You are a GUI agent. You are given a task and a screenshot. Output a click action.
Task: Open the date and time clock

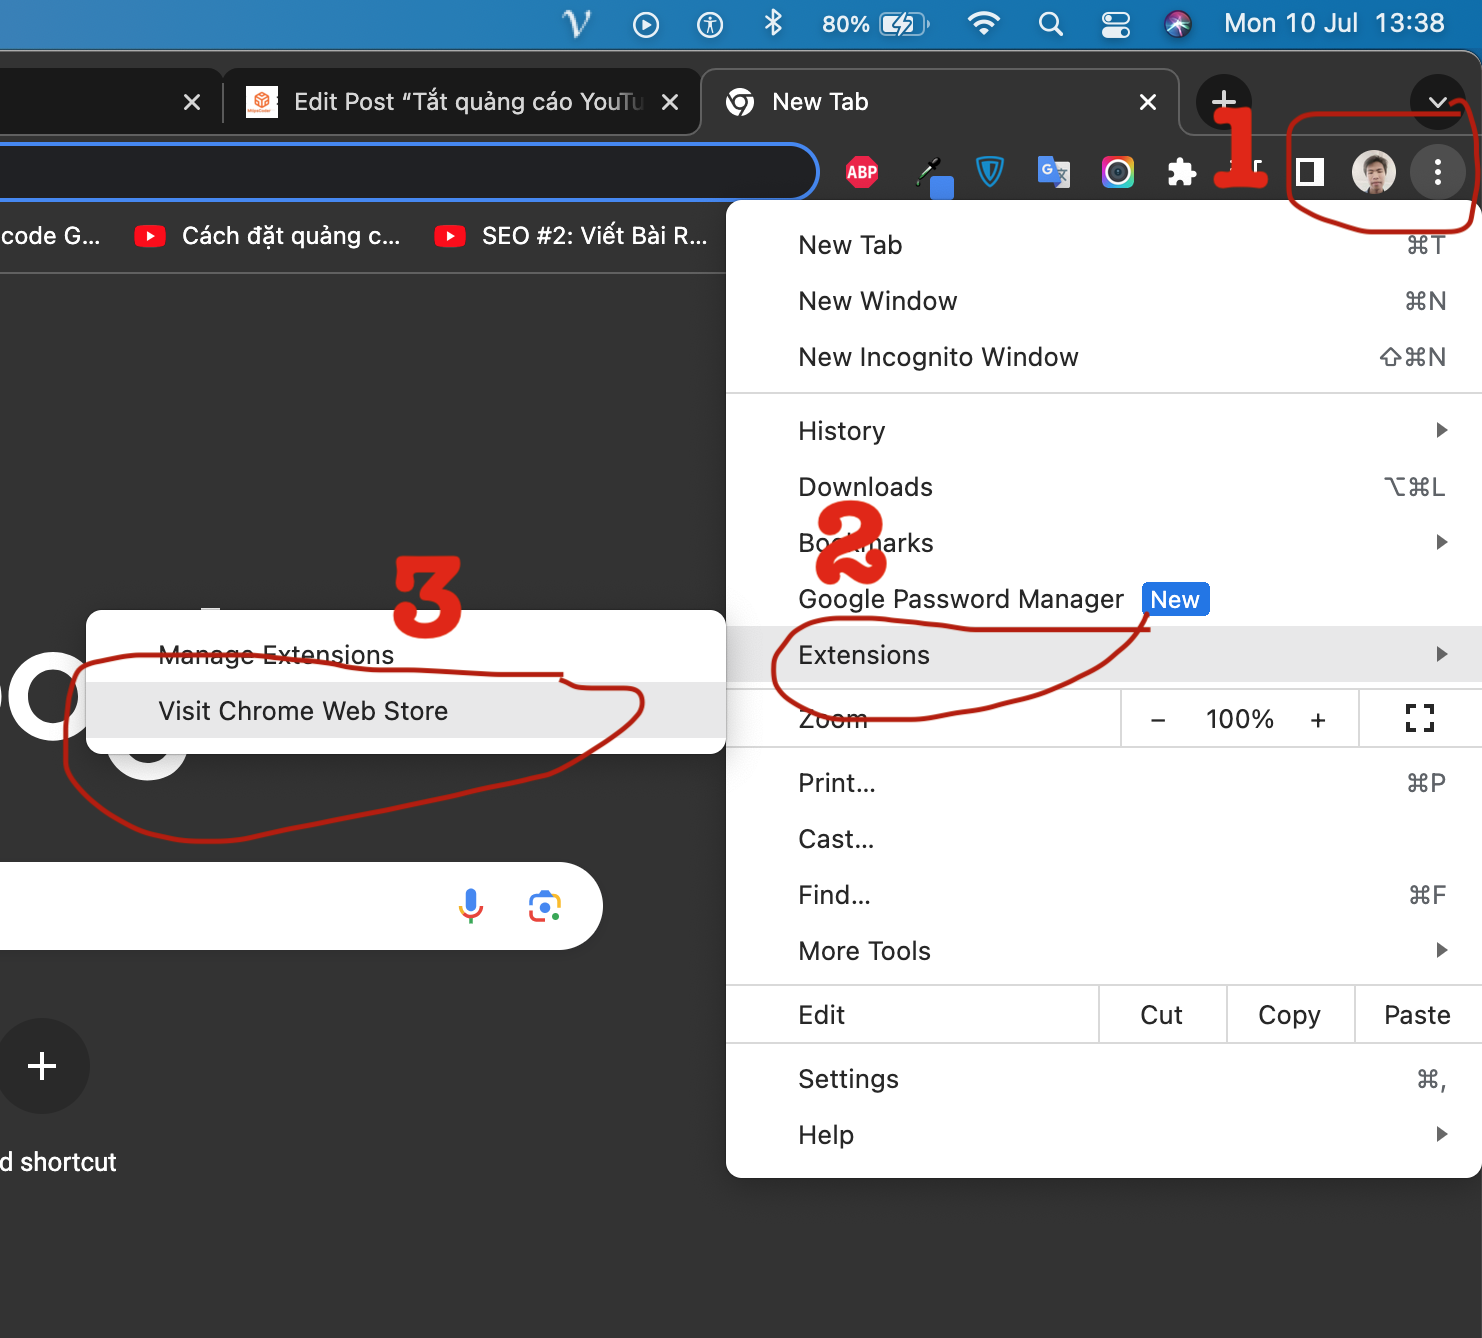(1334, 23)
